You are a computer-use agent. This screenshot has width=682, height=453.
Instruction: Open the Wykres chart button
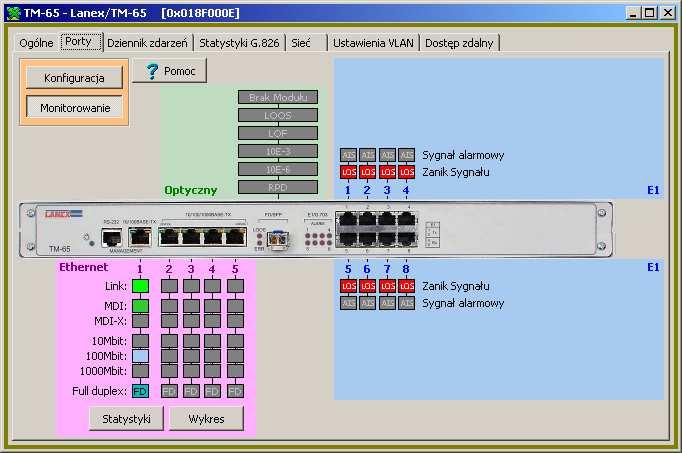pos(206,419)
